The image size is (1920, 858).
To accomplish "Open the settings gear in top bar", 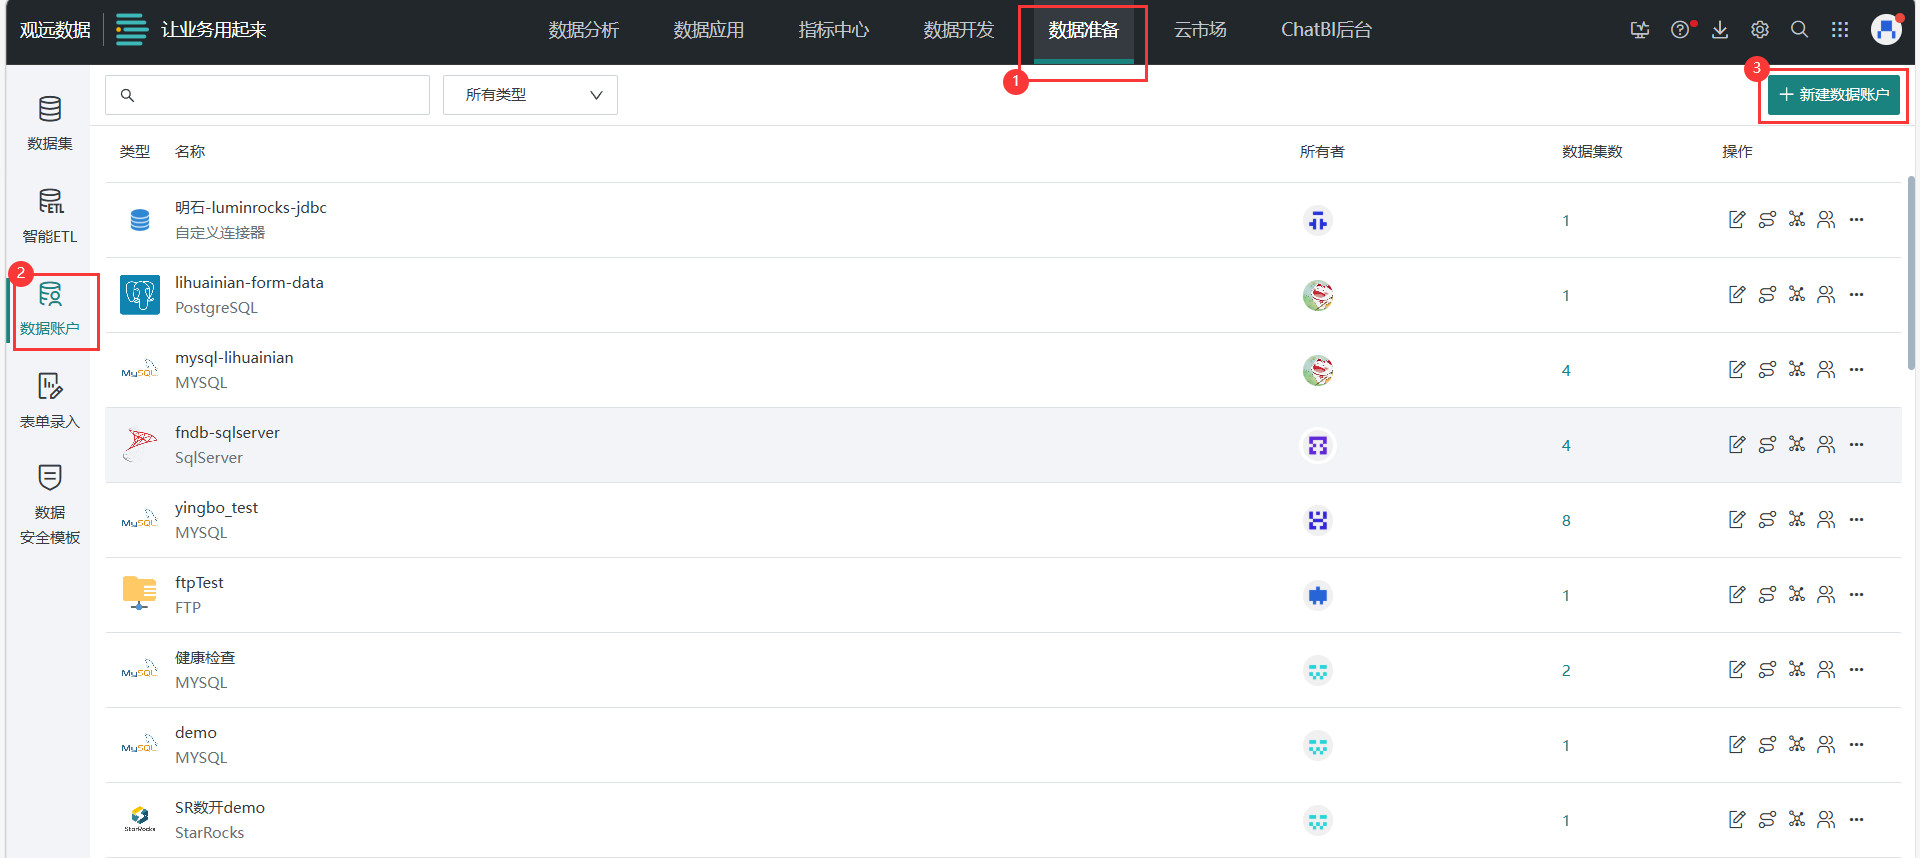I will tap(1760, 30).
